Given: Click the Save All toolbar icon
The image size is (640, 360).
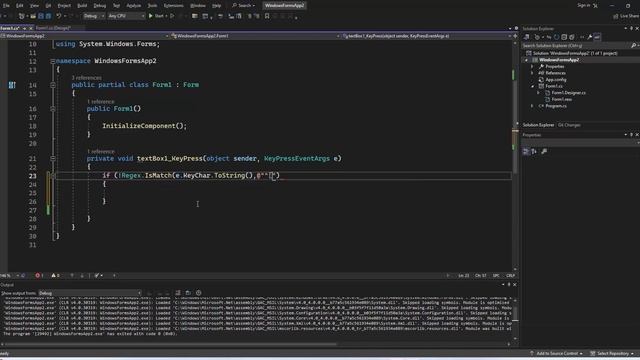Looking at the screenshot, I should (48, 16).
